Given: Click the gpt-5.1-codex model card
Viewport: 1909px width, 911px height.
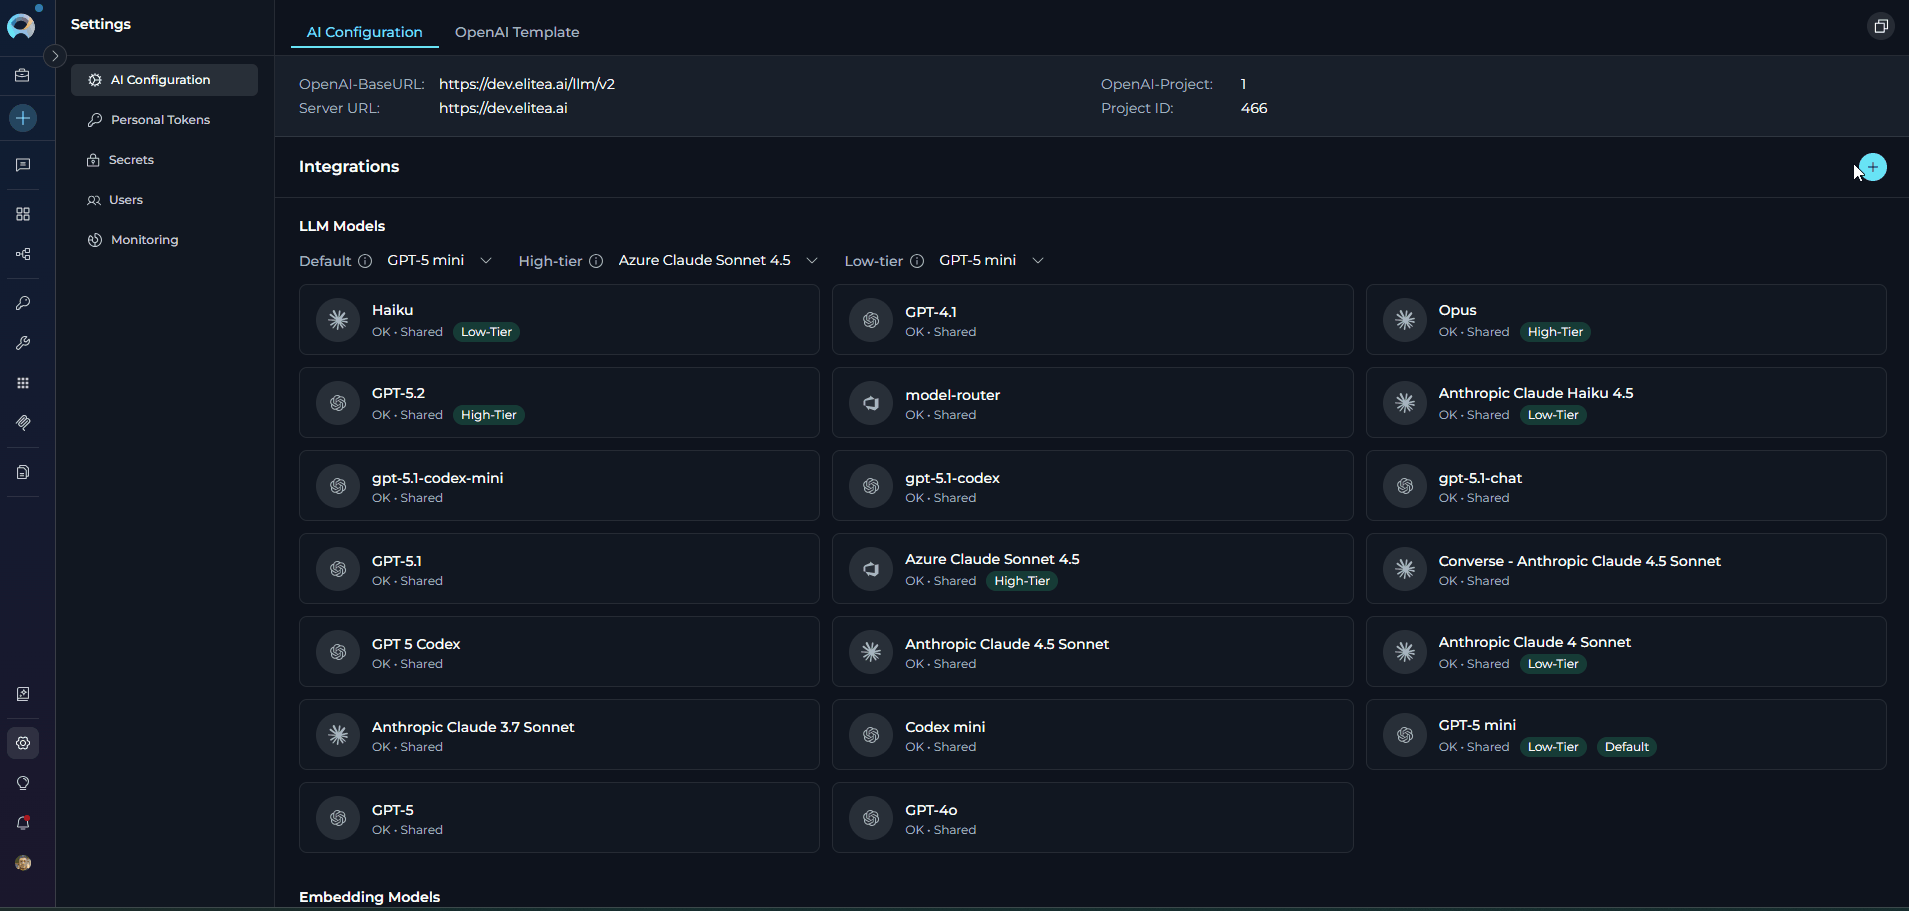Looking at the screenshot, I should tap(1092, 486).
